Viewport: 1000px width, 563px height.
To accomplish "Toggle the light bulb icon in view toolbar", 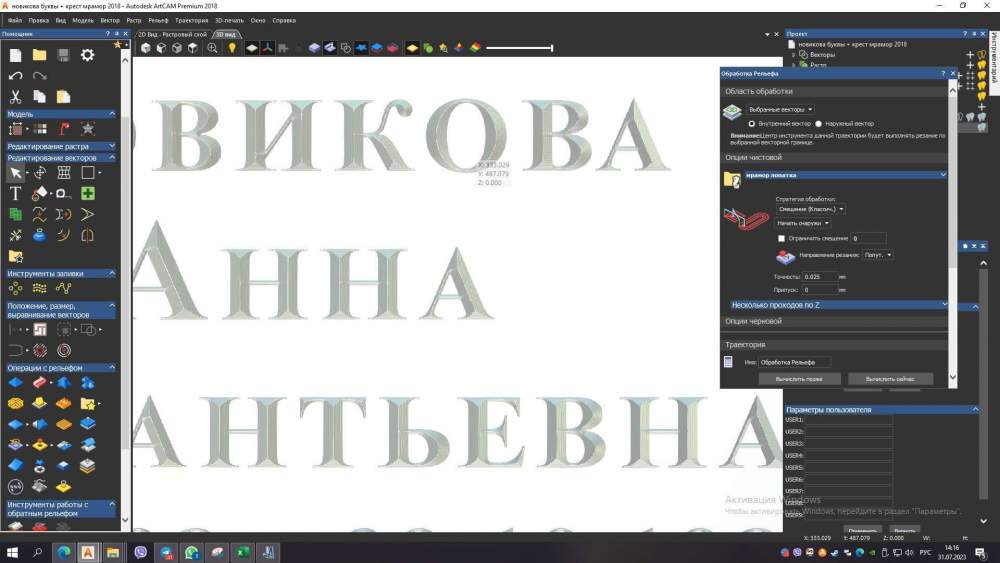I will (x=232, y=48).
